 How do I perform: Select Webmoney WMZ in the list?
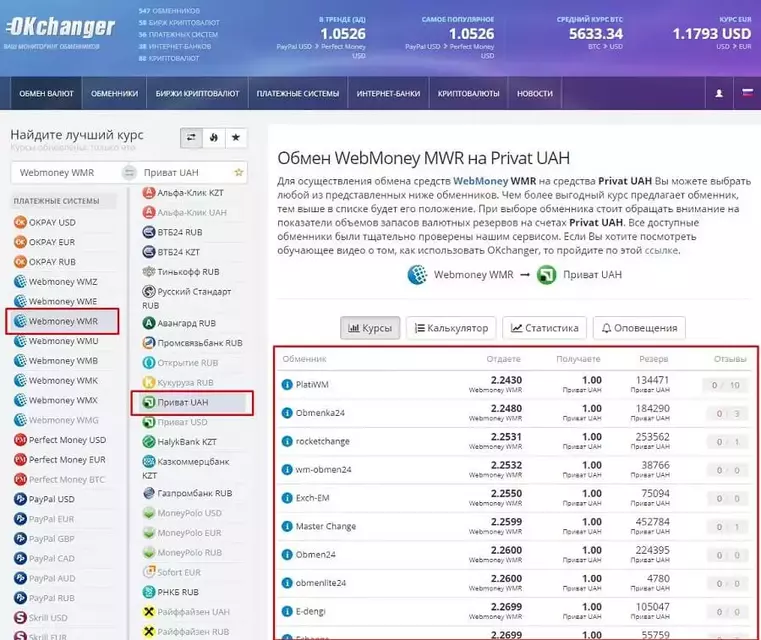pos(56,281)
